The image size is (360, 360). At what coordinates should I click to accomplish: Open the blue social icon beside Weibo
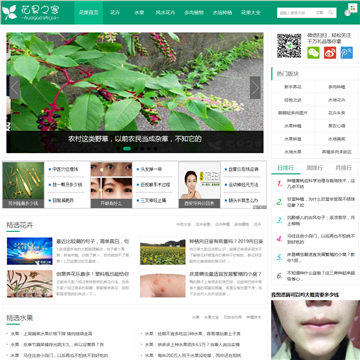[347, 53]
